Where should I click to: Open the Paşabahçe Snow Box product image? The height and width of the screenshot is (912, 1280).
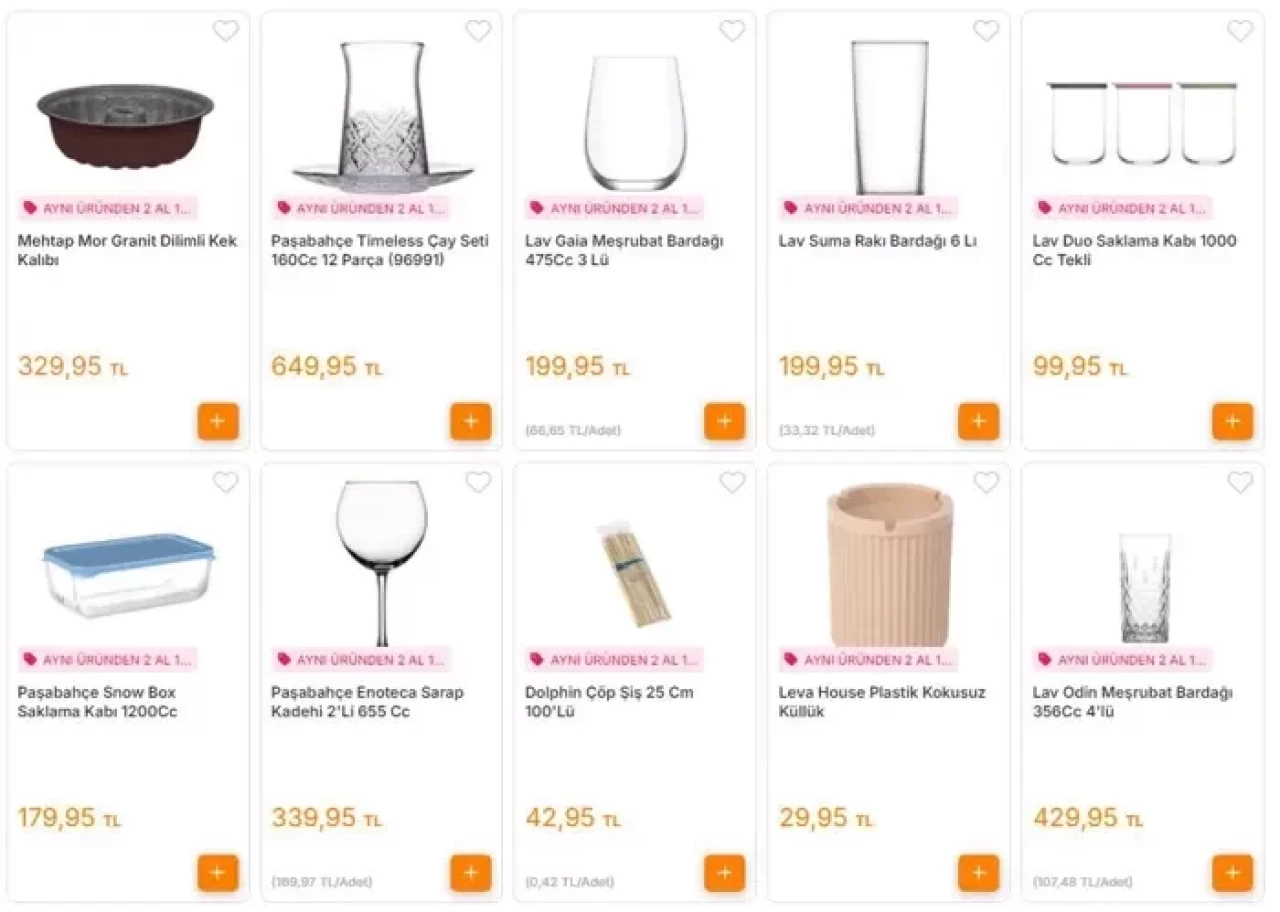[x=128, y=574]
